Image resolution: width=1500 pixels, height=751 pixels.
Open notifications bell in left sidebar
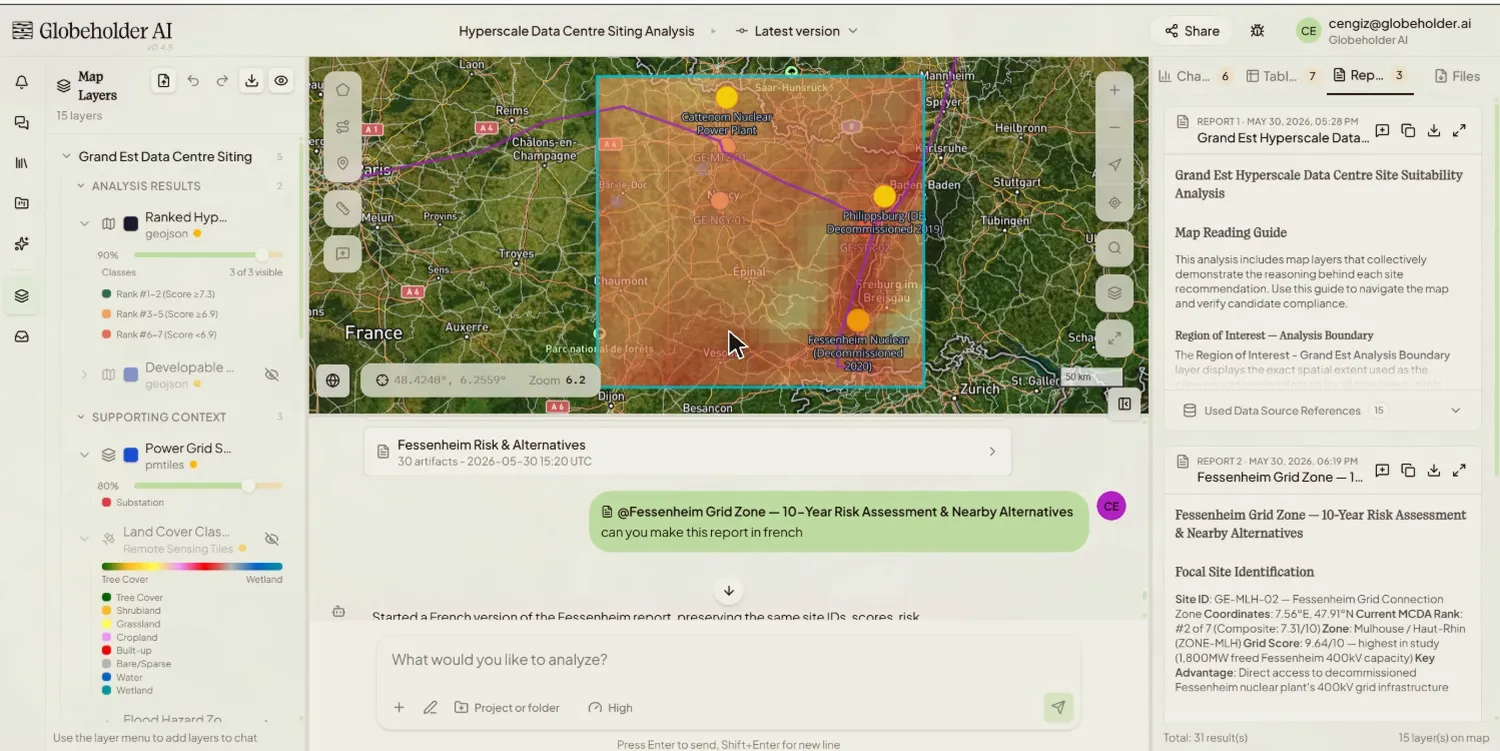coord(22,83)
